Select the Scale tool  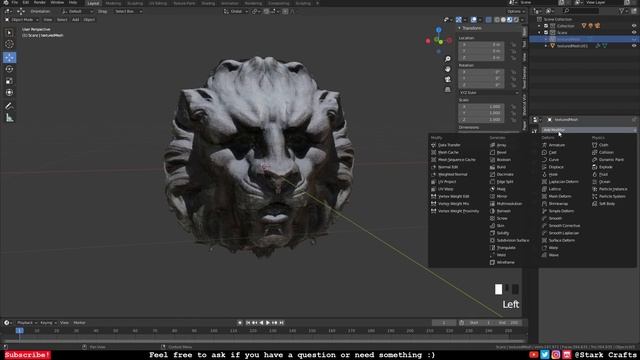click(x=9, y=81)
